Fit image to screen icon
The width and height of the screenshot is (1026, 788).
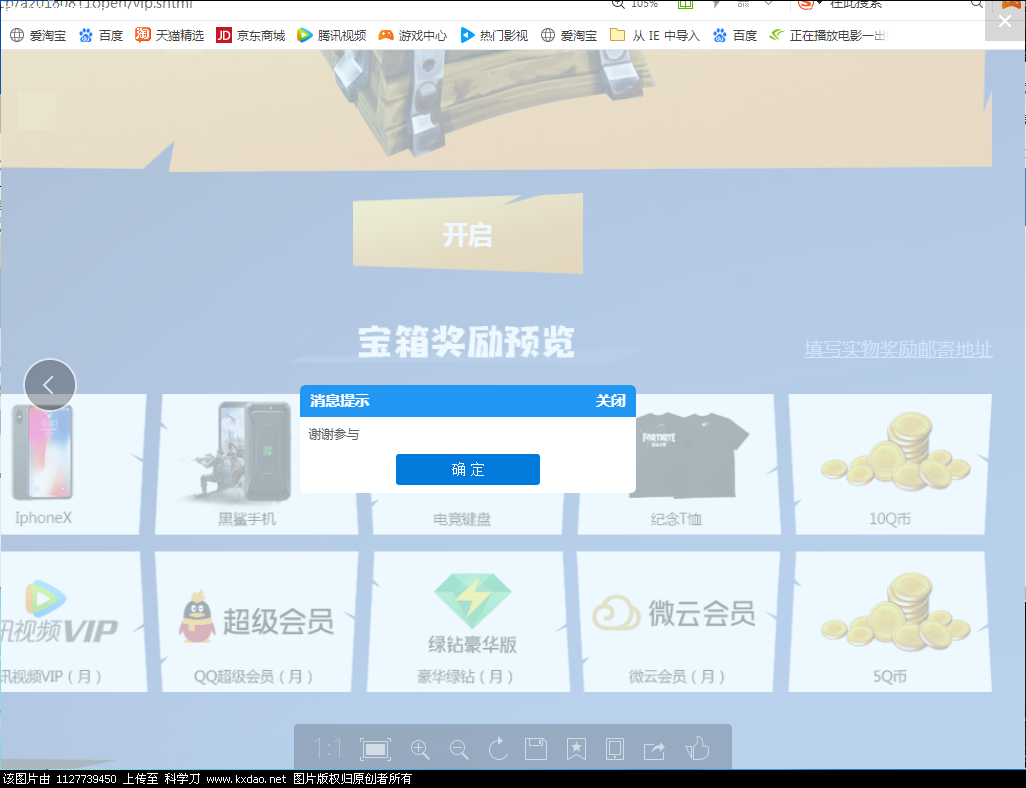click(376, 749)
